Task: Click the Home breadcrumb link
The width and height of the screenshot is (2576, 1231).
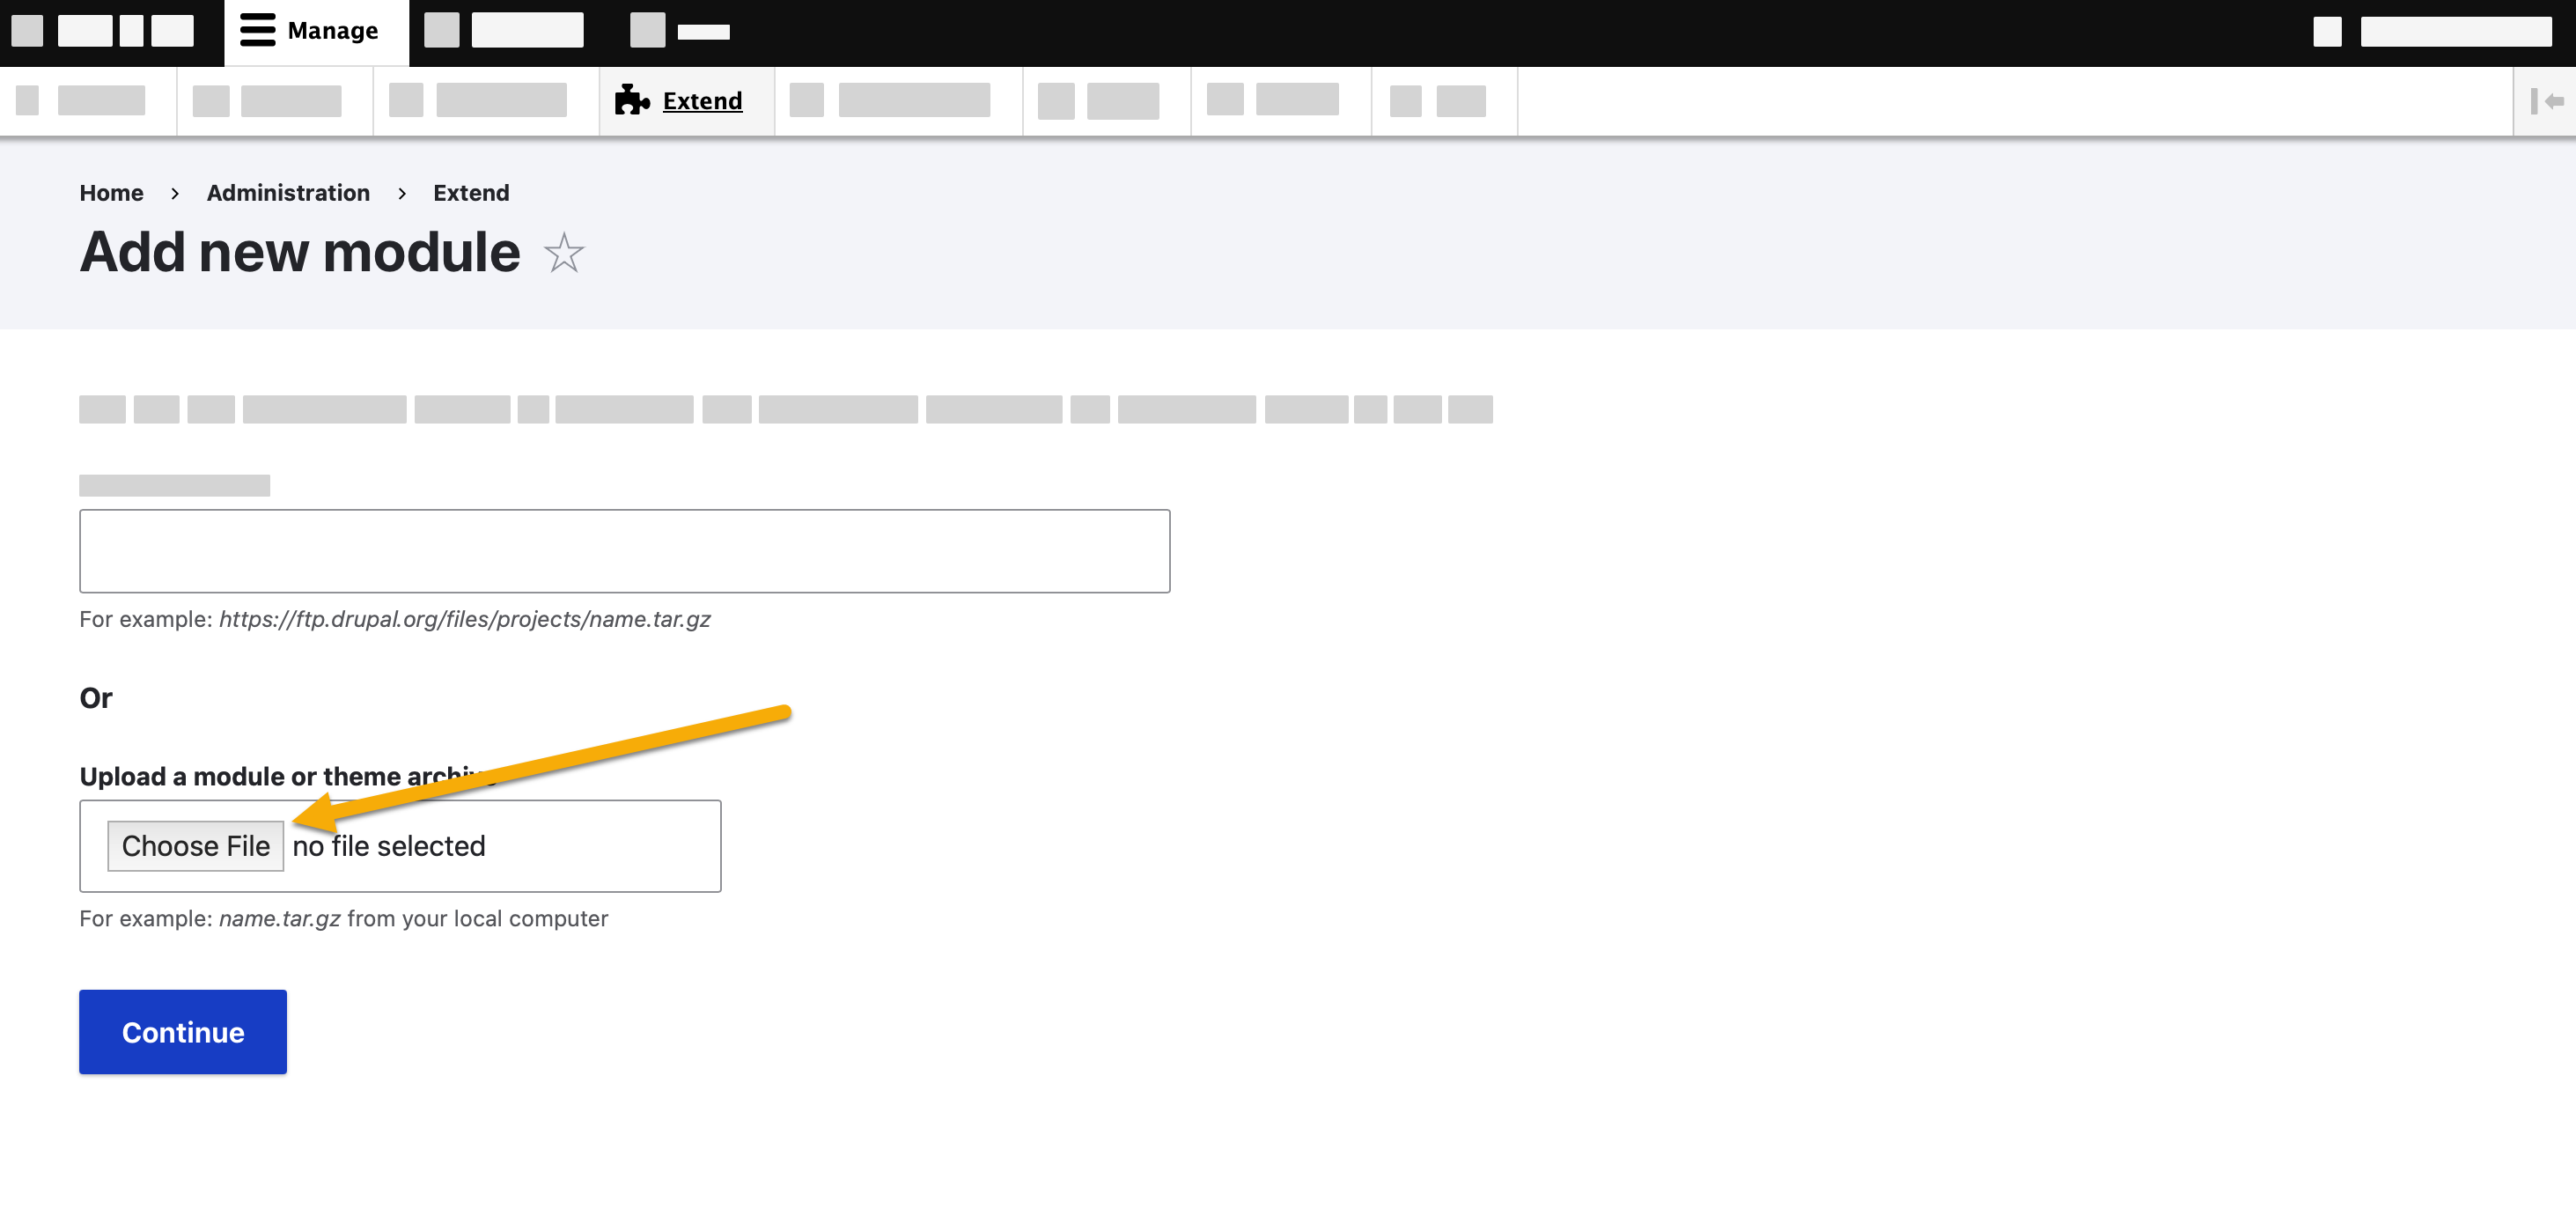Action: tap(110, 192)
